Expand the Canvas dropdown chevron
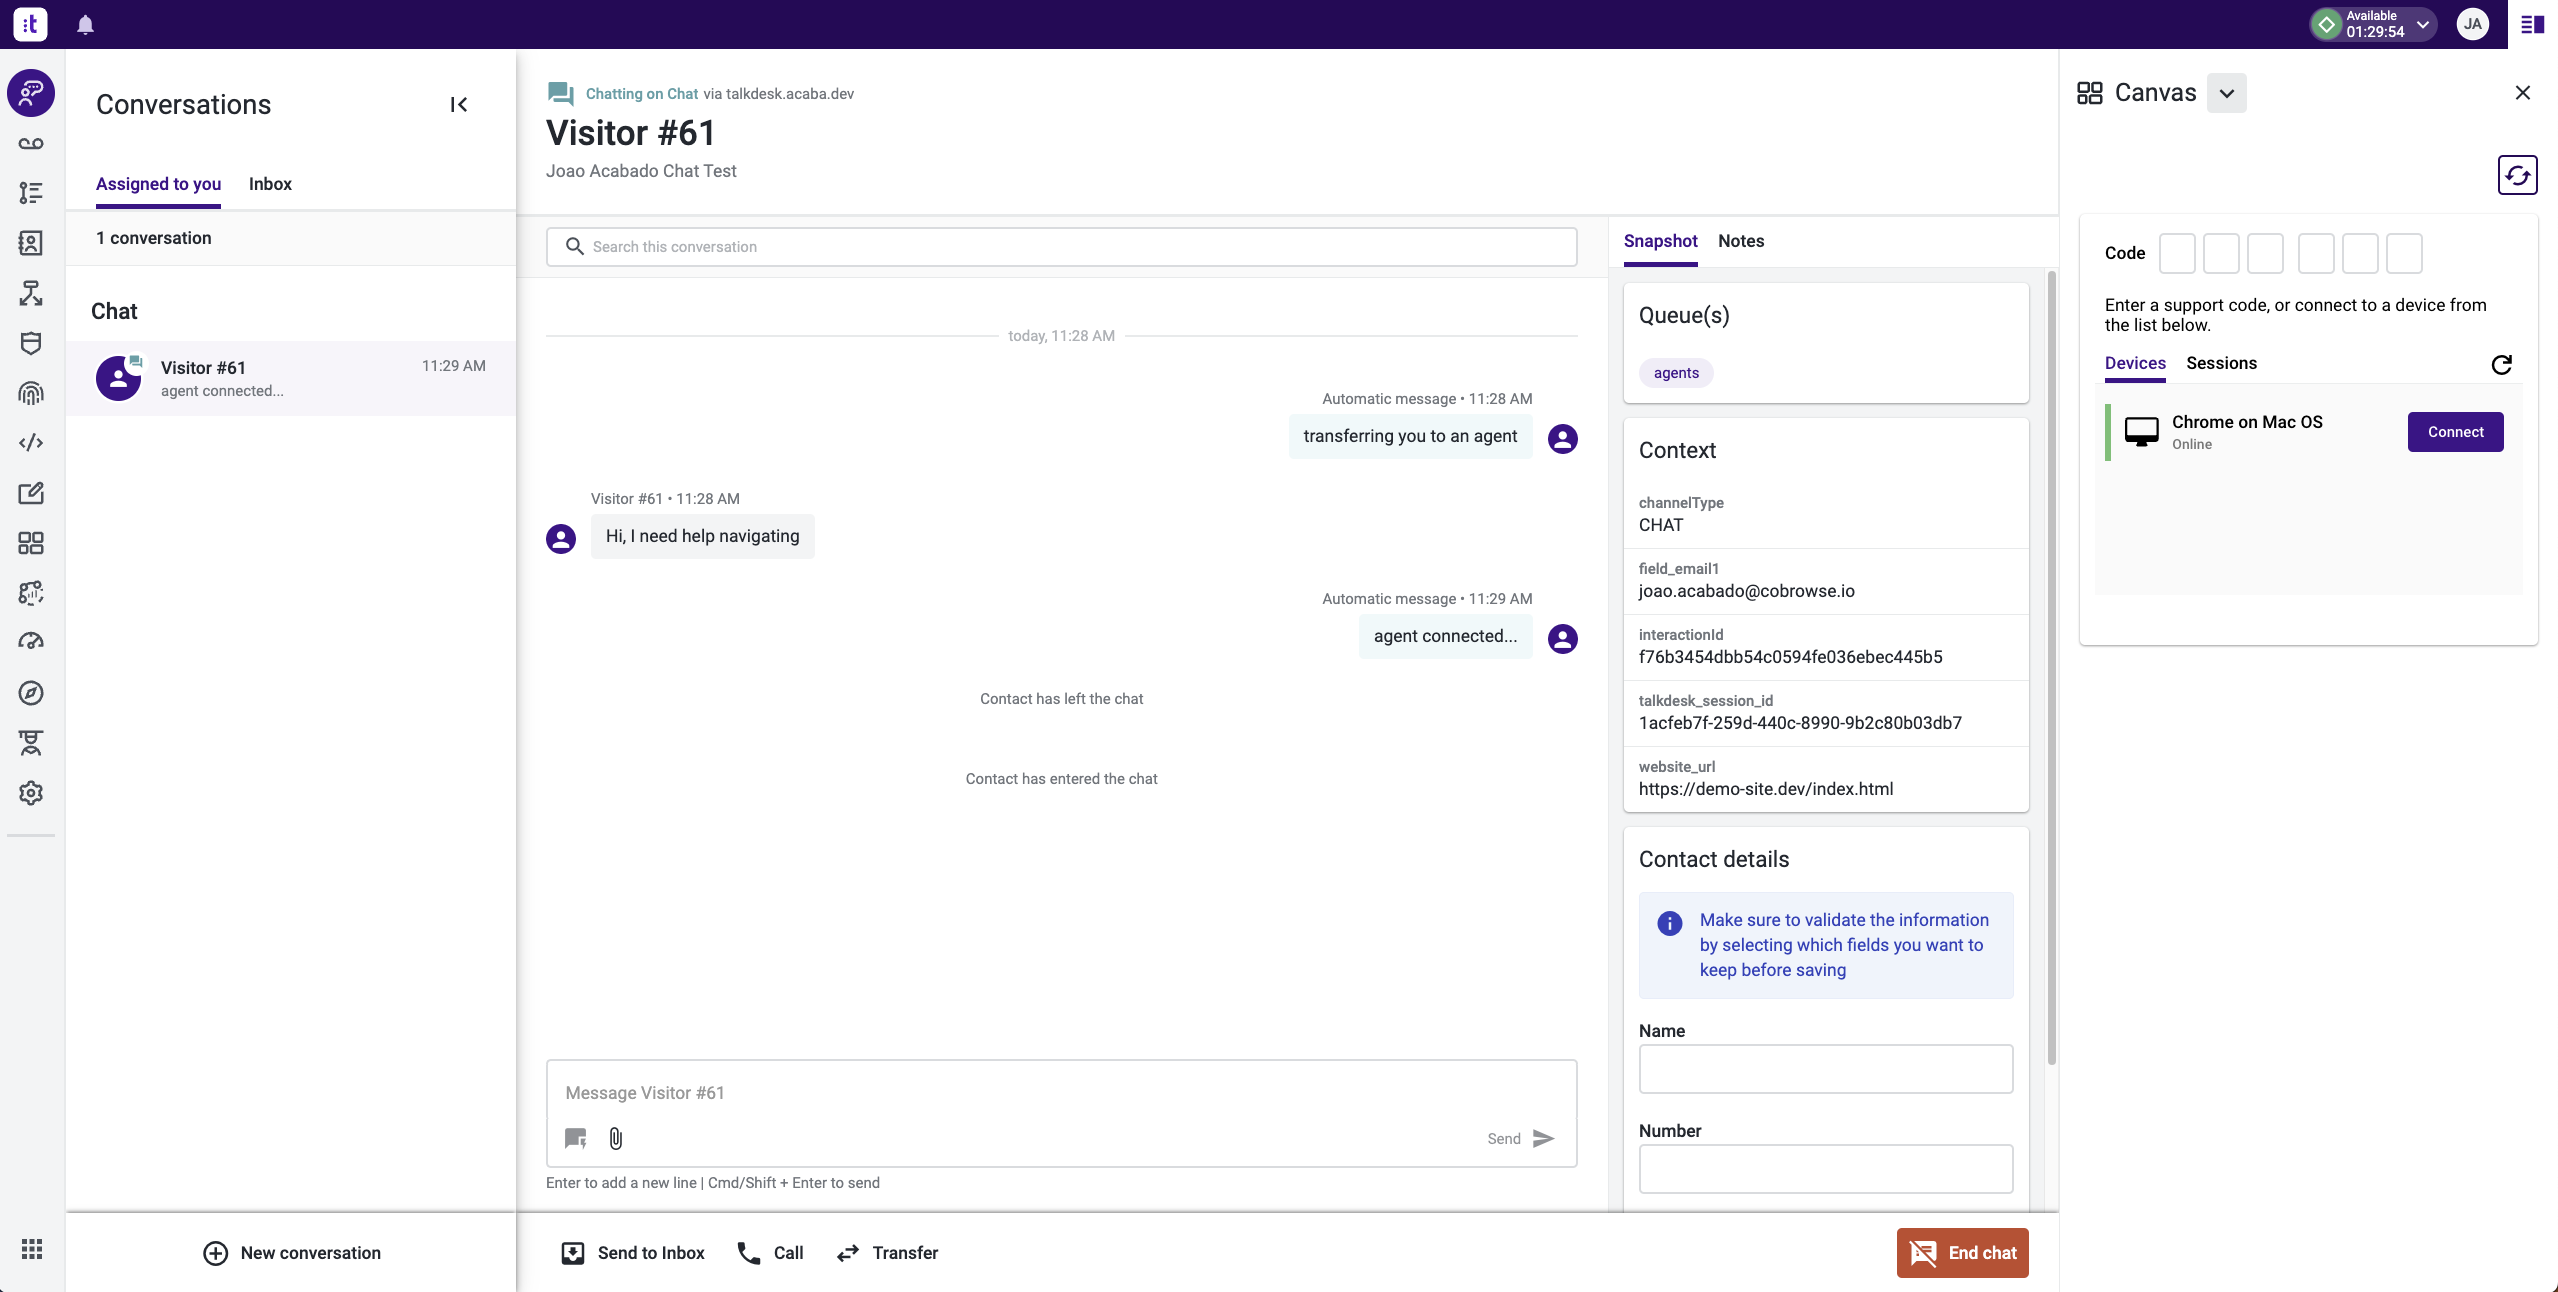 point(2226,93)
